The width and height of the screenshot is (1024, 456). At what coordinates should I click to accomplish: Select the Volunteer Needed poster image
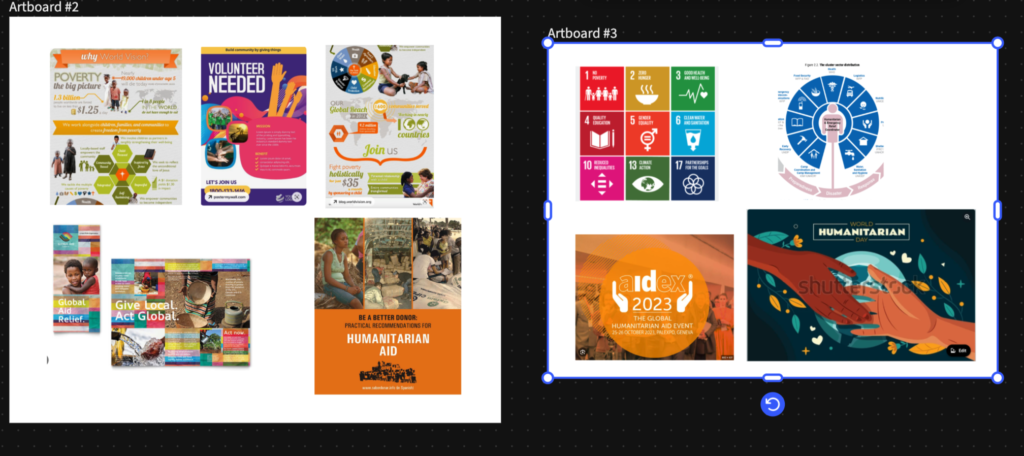point(253,125)
